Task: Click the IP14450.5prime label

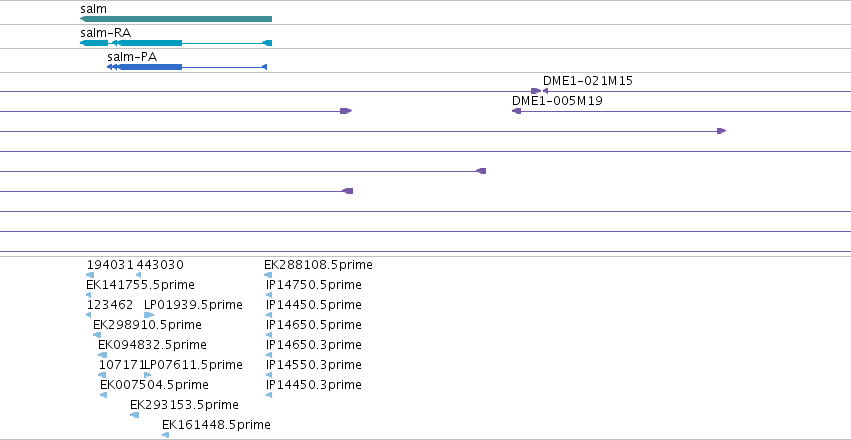Action: pyautogui.click(x=314, y=305)
